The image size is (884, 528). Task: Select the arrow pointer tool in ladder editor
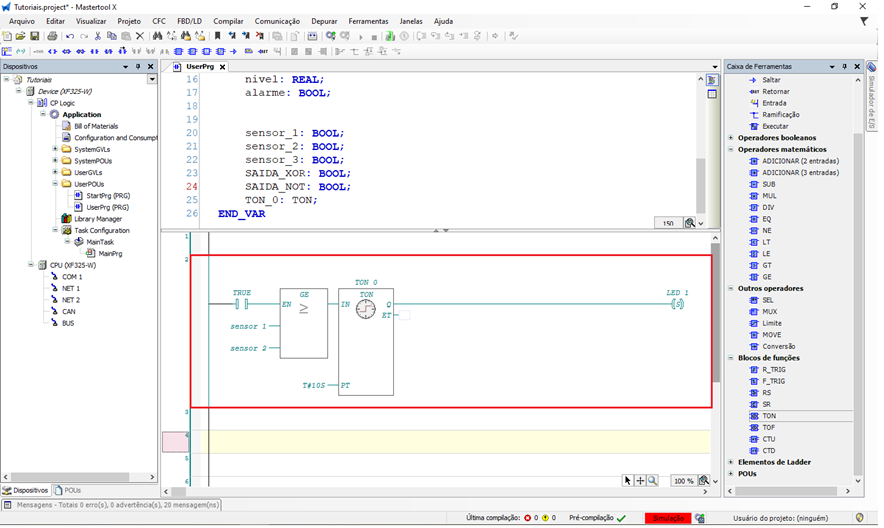(628, 481)
